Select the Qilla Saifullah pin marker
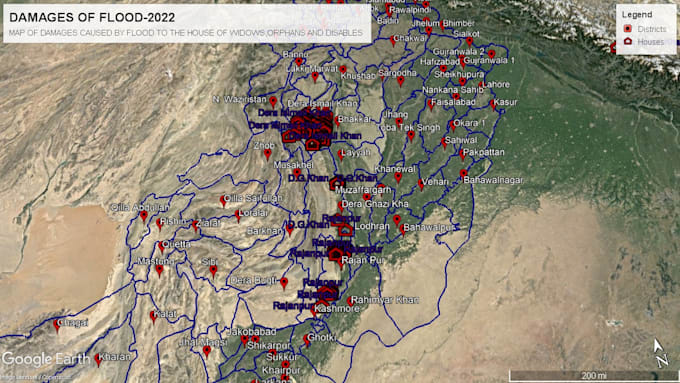This screenshot has width=680, height=383. [223, 201]
